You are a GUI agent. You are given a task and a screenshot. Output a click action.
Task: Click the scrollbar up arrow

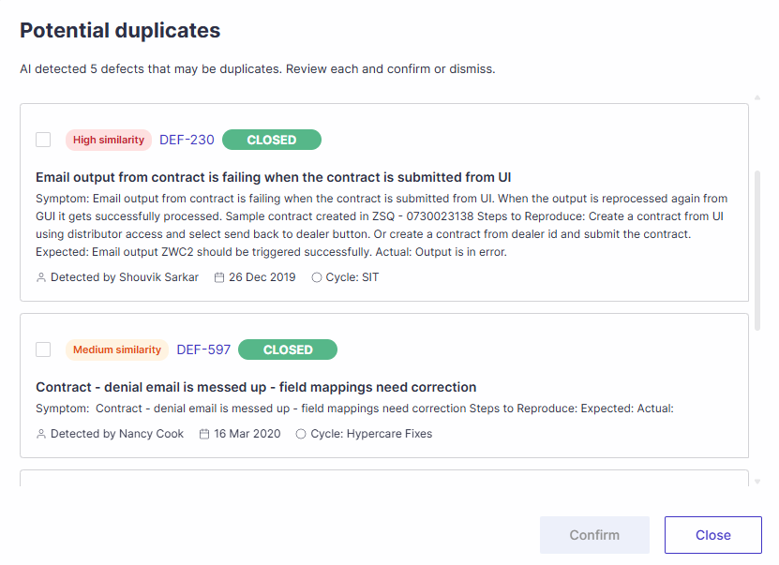(757, 98)
